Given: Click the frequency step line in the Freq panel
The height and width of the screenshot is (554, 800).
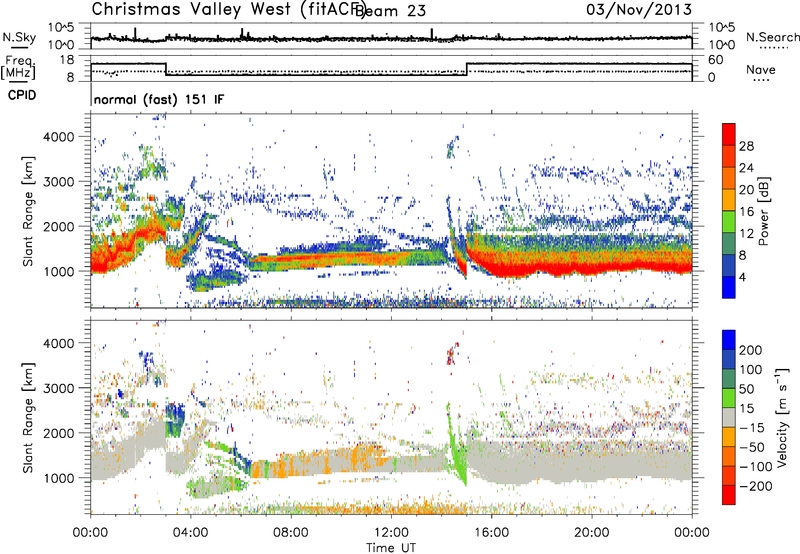Looking at the screenshot, I should tap(391, 70).
